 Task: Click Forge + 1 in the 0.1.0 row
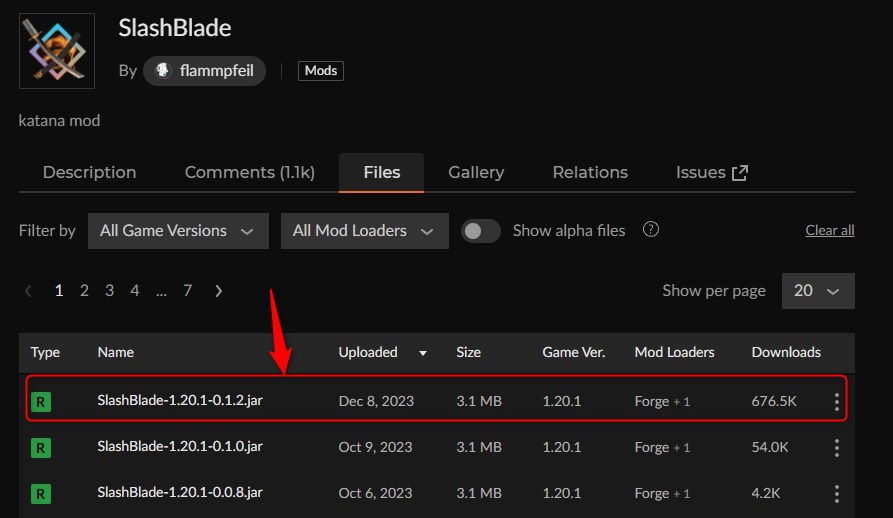(x=662, y=448)
